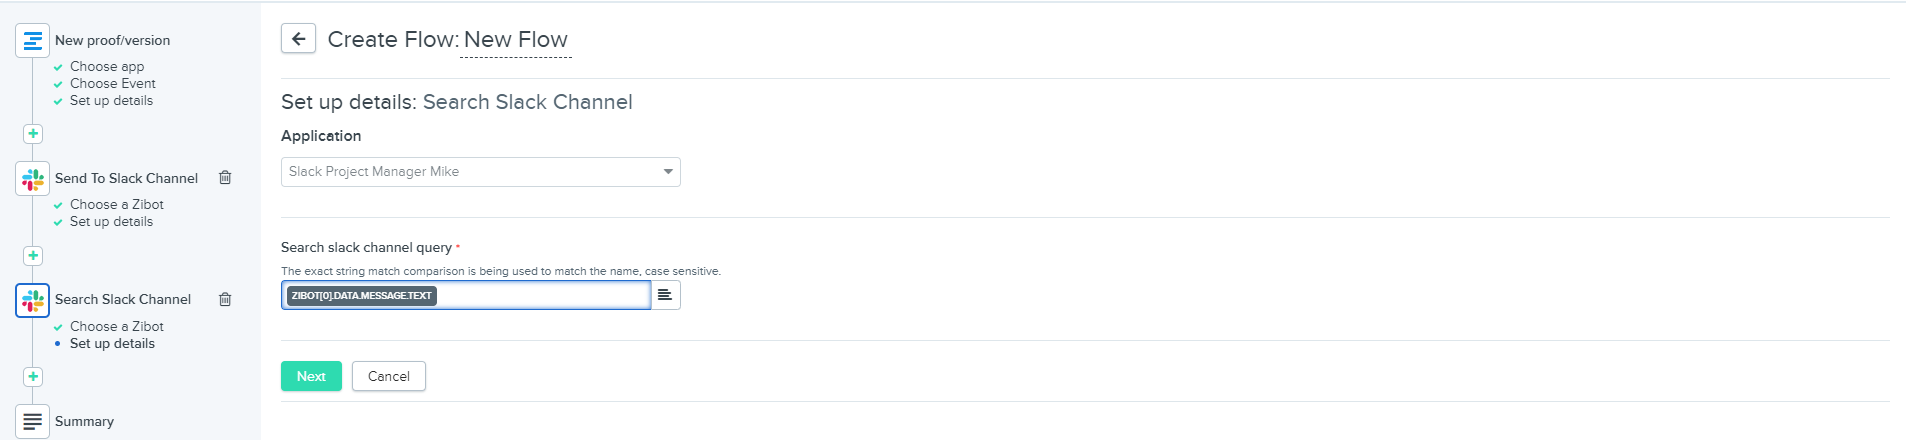
Task: Select Choose a Zibot under Search Slack Channel
Action: 116,327
